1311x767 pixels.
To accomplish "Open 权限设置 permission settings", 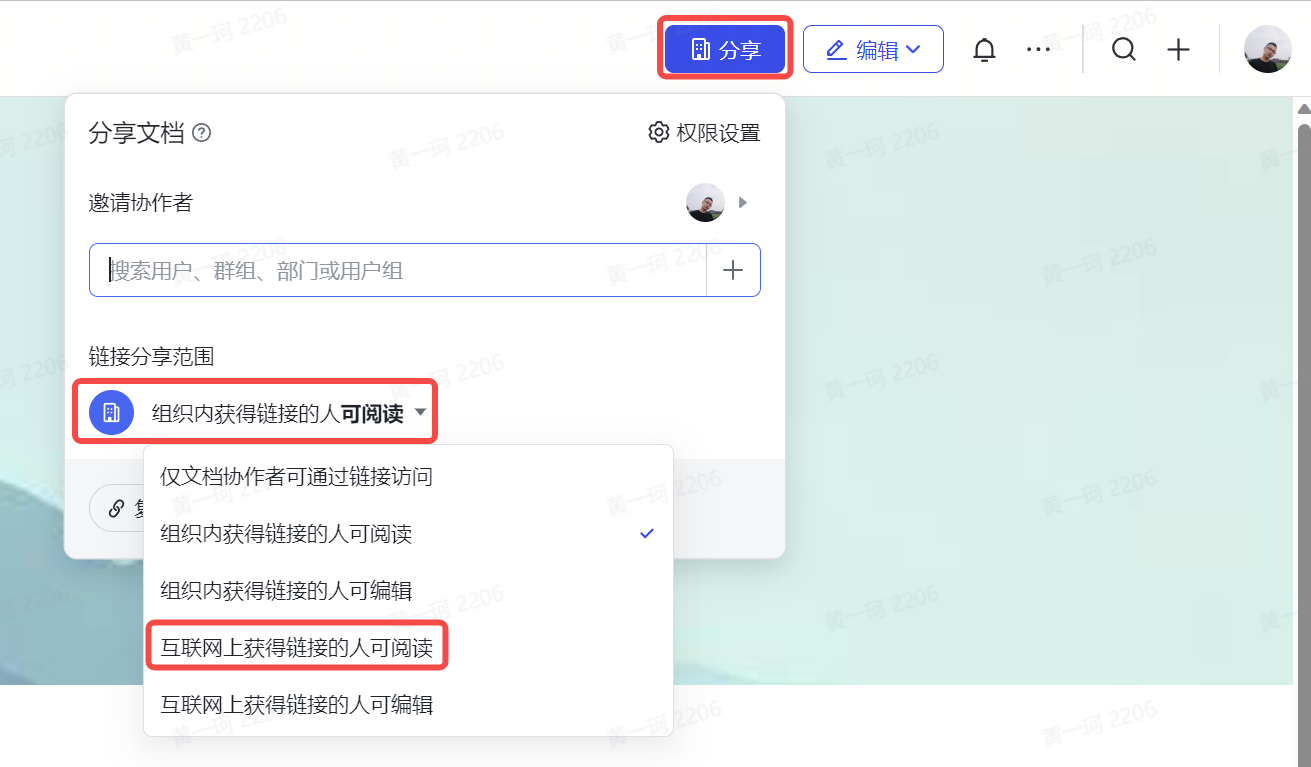I will [705, 133].
